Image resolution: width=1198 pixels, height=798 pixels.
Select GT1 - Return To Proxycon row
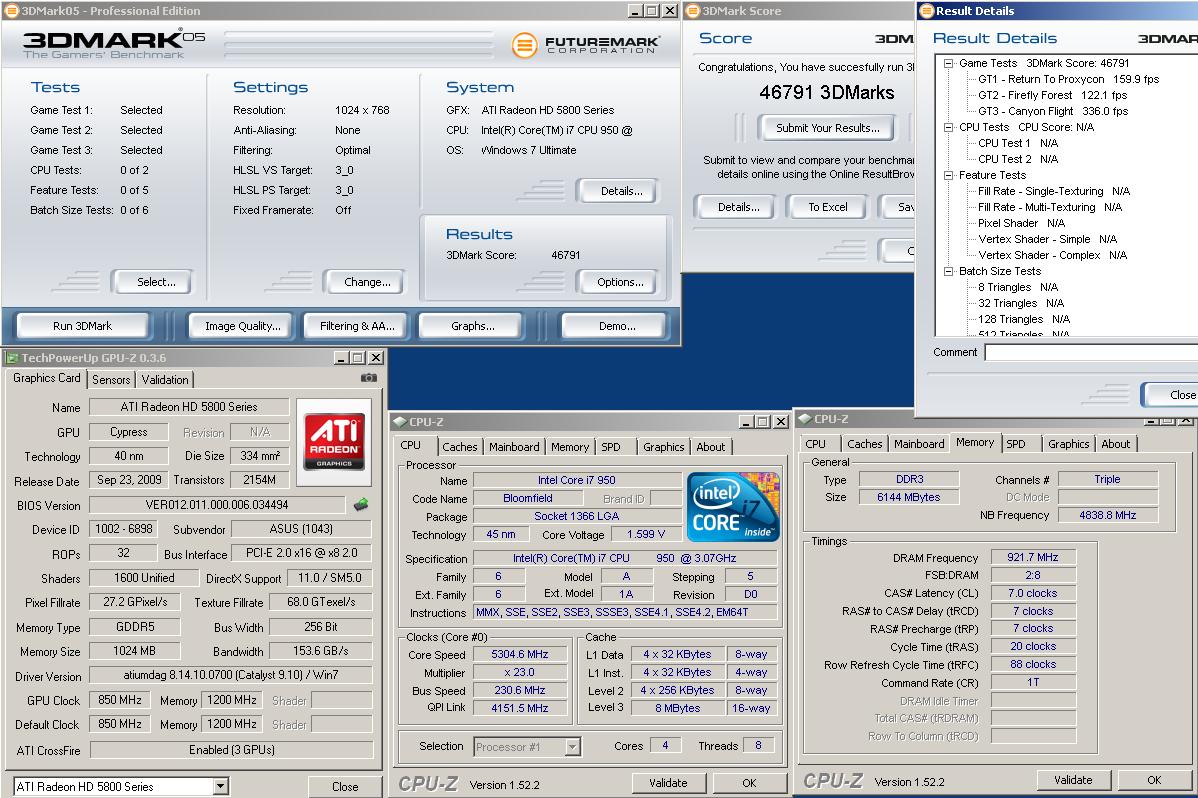(1069, 79)
